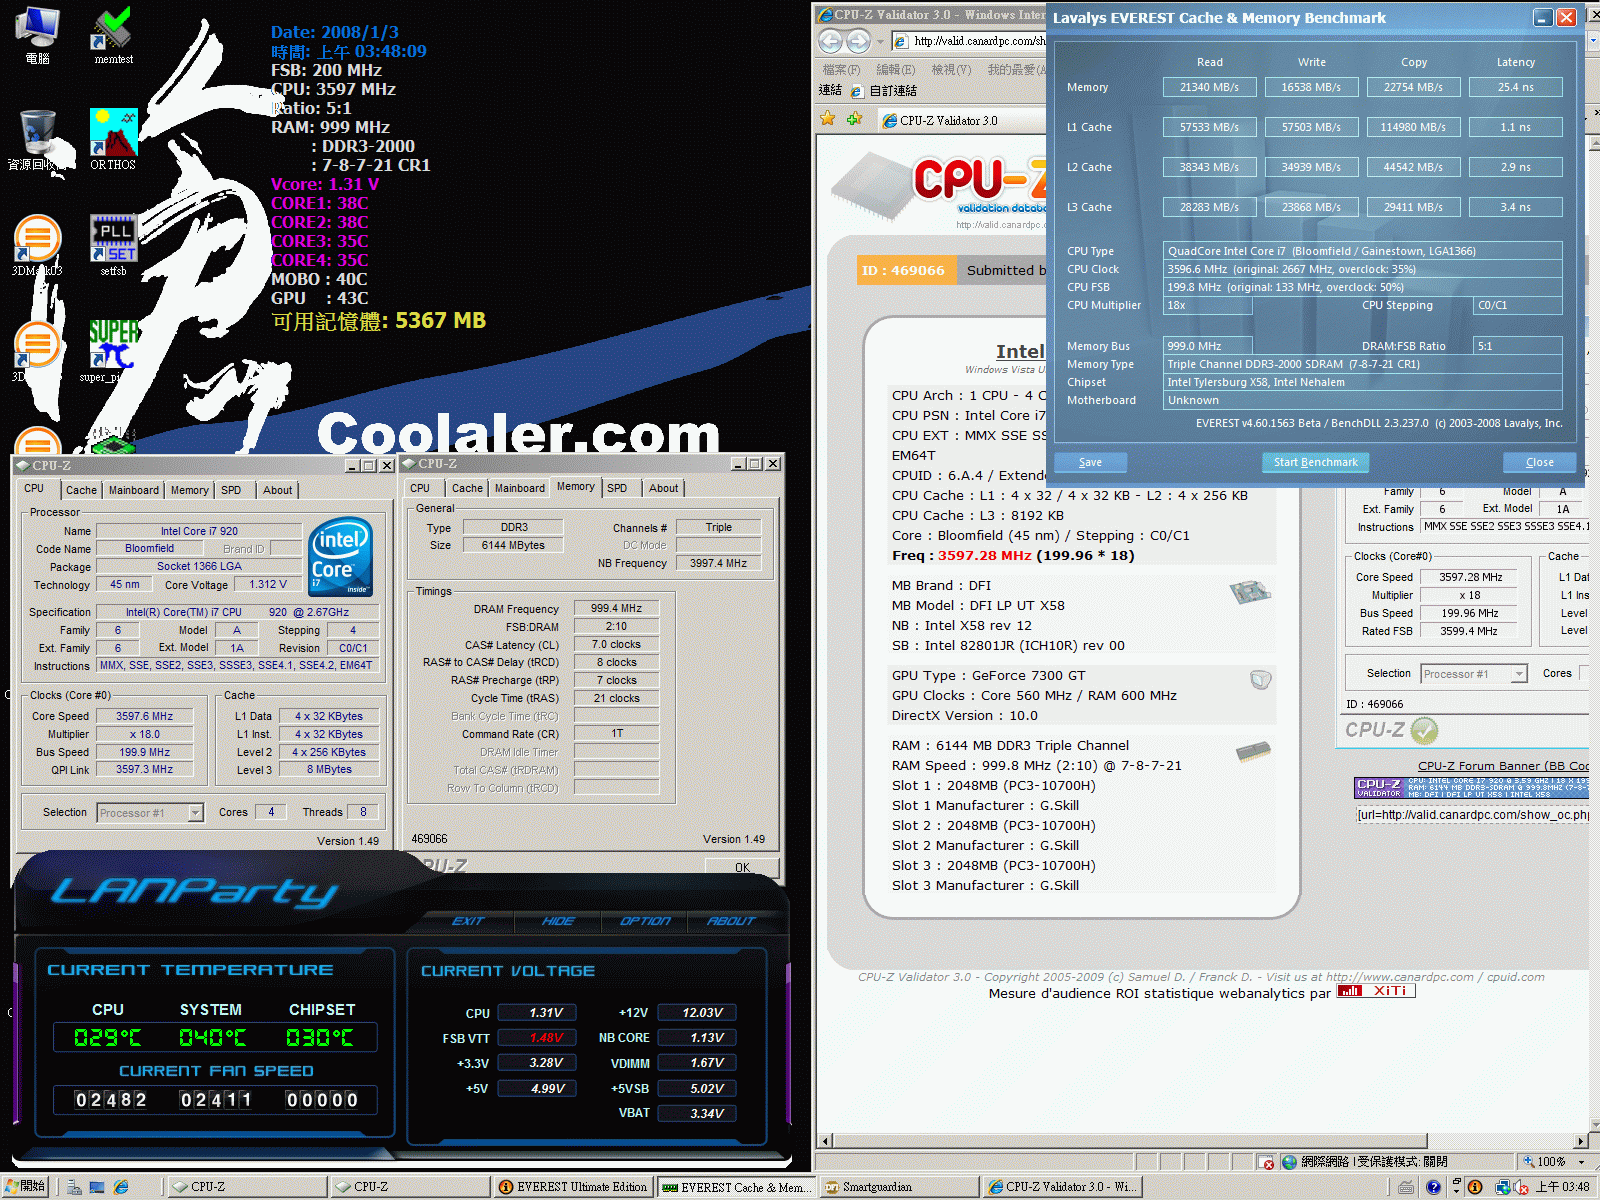Open the 檔案(F) menu in Internet Explorer
The image size is (1600, 1200).
tap(841, 69)
